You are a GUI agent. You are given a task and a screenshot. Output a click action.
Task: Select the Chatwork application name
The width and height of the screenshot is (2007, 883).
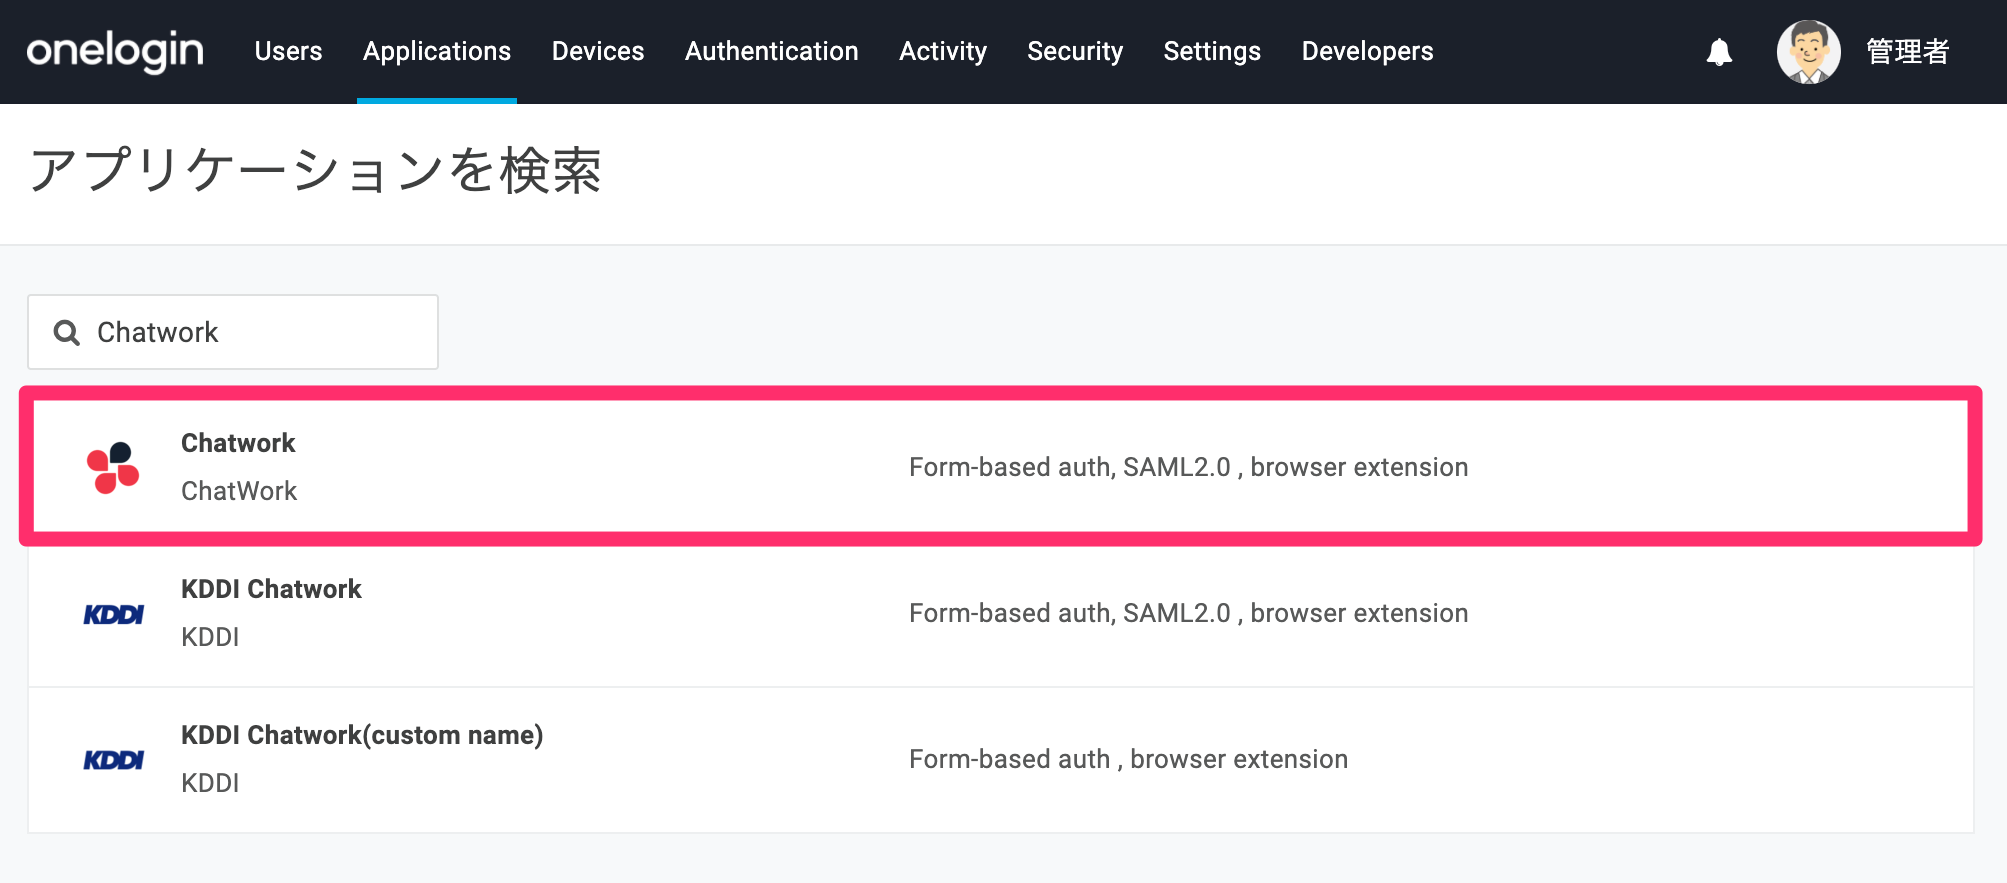(238, 443)
